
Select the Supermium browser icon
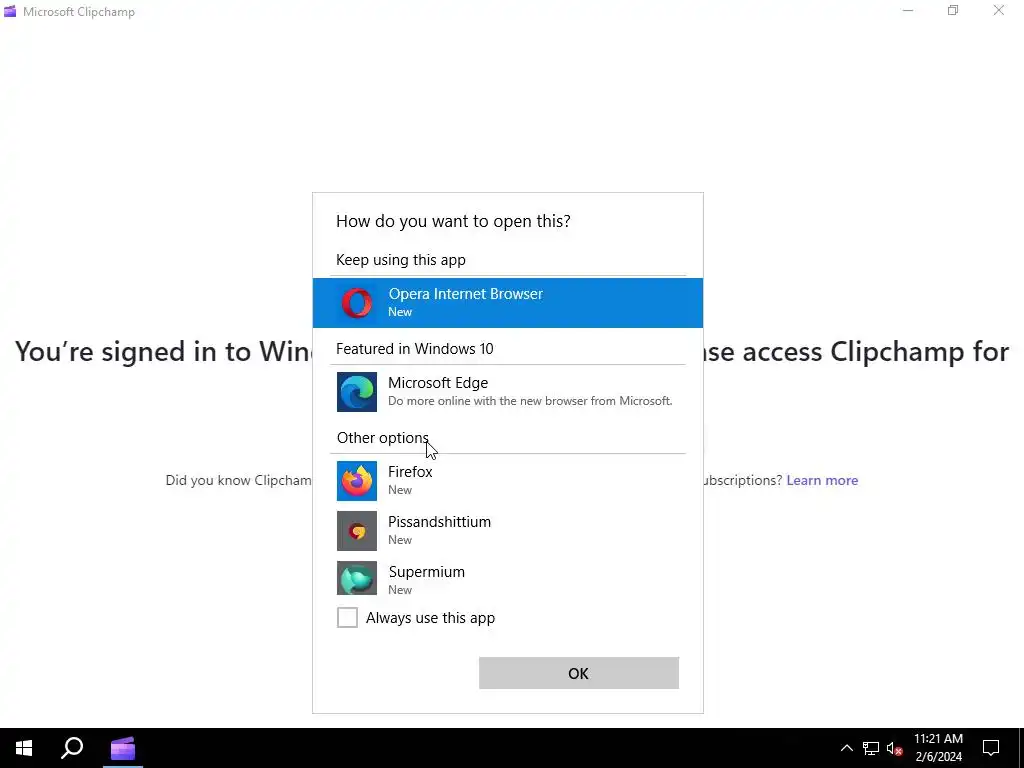[357, 578]
